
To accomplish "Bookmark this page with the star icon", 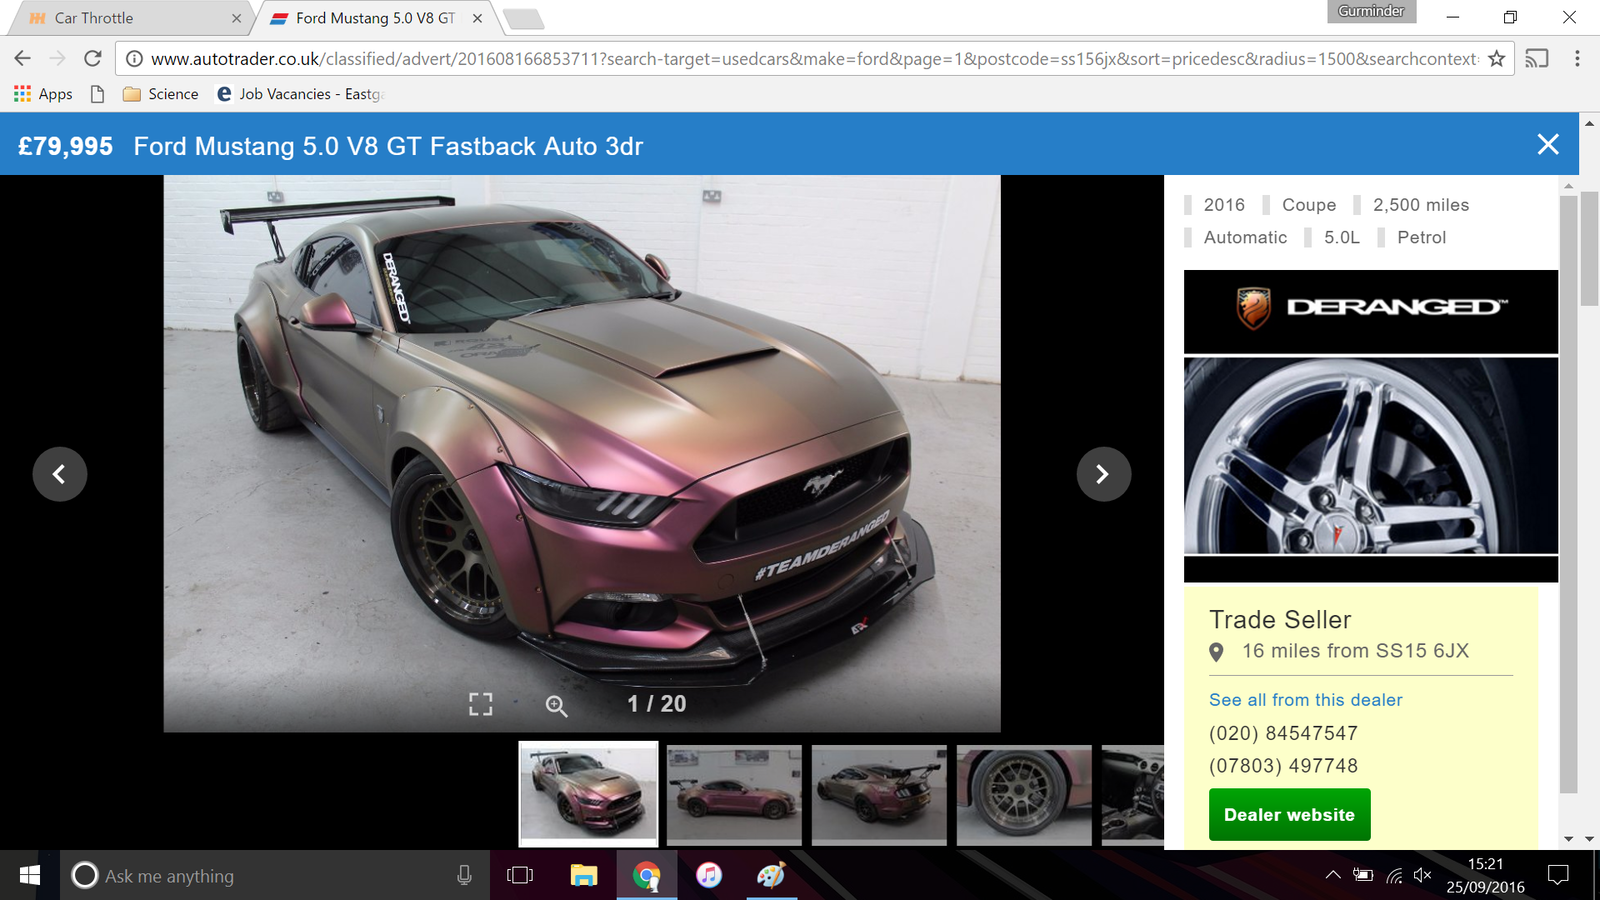I will pos(1496,59).
